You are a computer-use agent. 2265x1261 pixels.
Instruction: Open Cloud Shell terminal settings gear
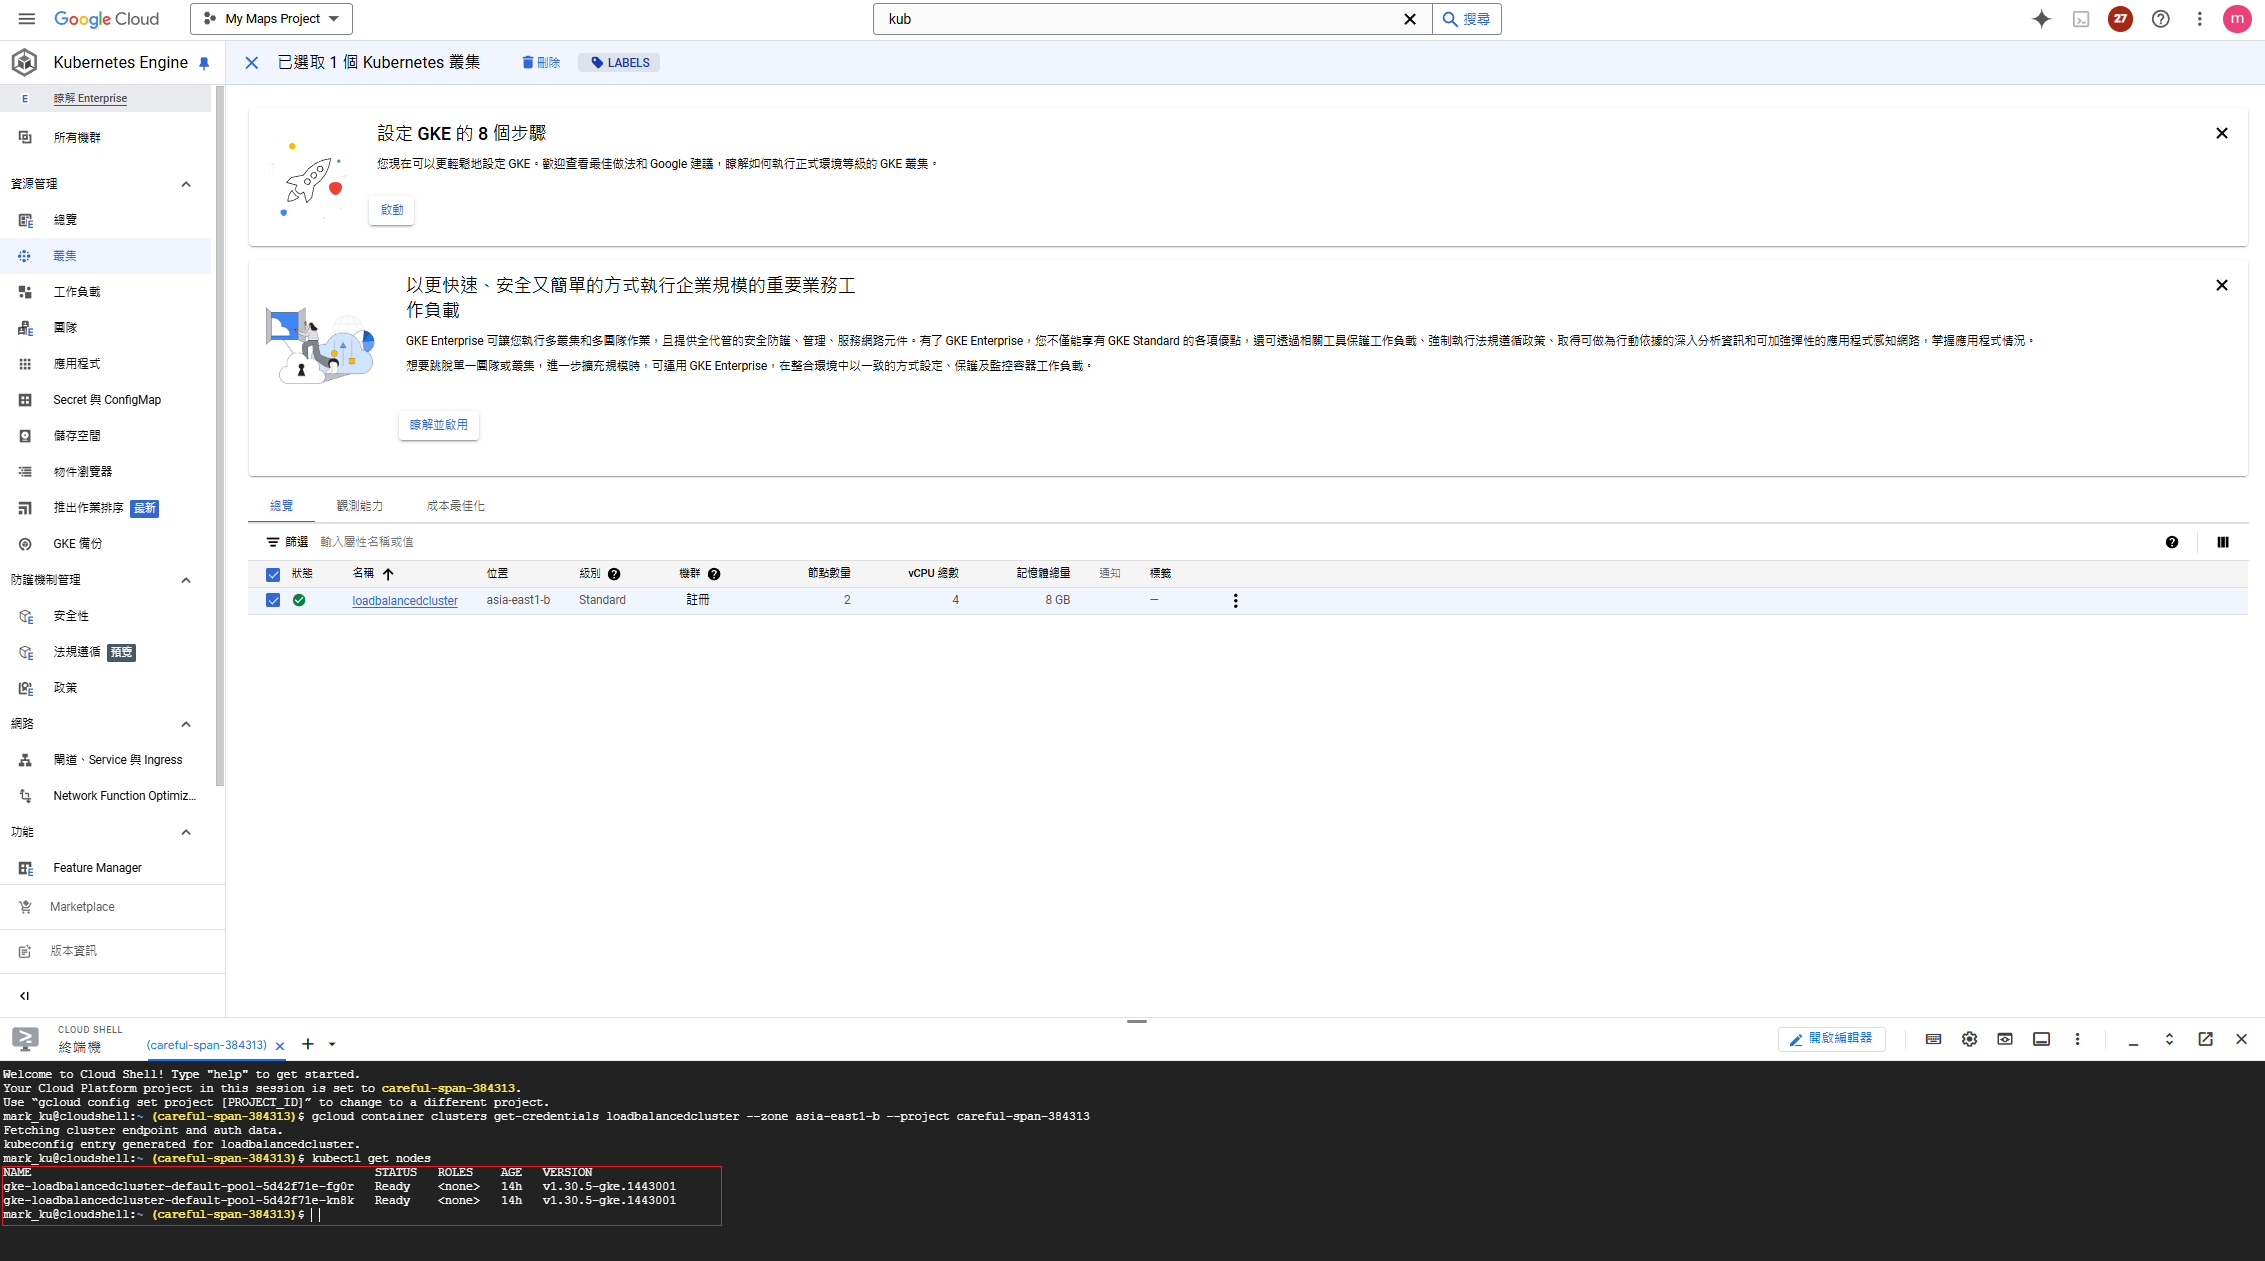(x=1969, y=1039)
